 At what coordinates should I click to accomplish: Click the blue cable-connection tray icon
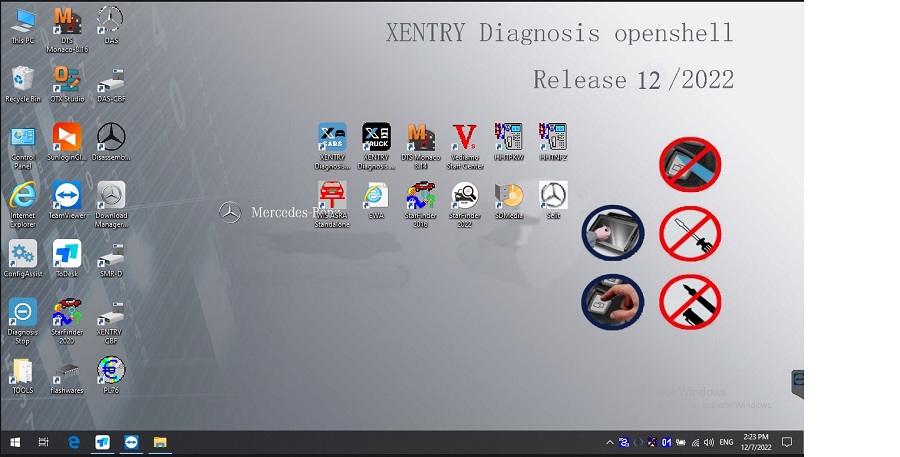pyautogui.click(x=624, y=442)
